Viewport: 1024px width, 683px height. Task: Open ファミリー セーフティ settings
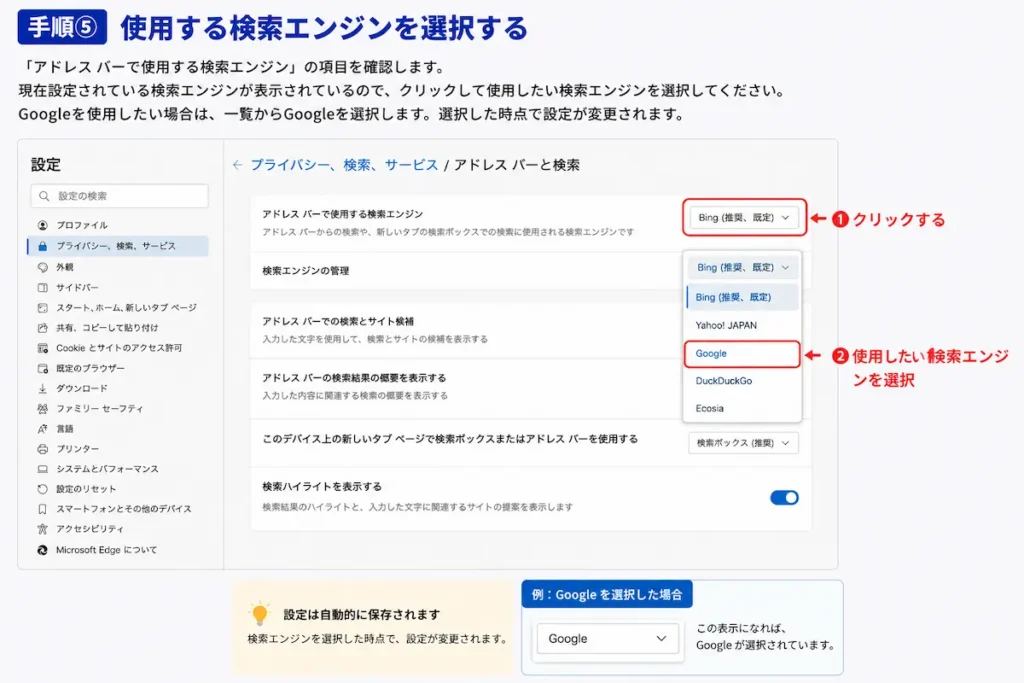click(x=99, y=409)
